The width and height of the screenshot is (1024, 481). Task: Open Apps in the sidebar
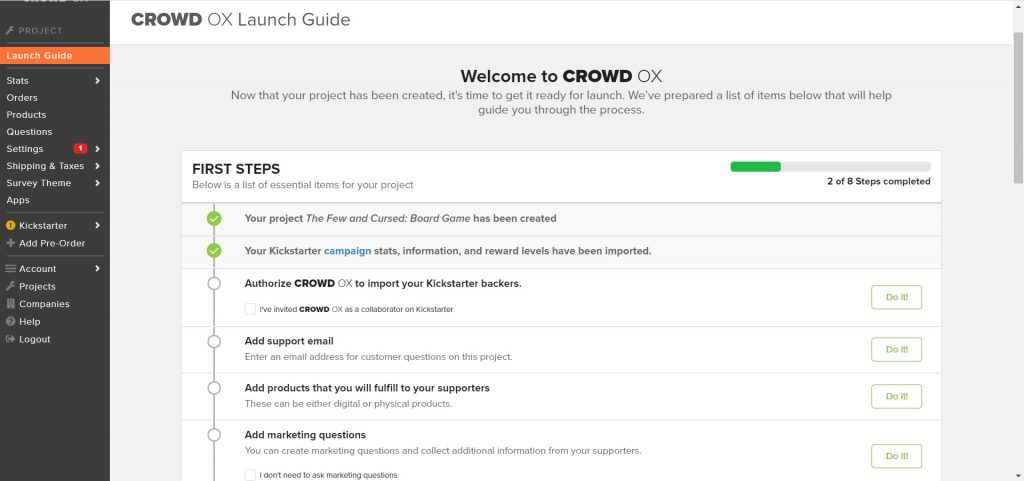pos(18,200)
